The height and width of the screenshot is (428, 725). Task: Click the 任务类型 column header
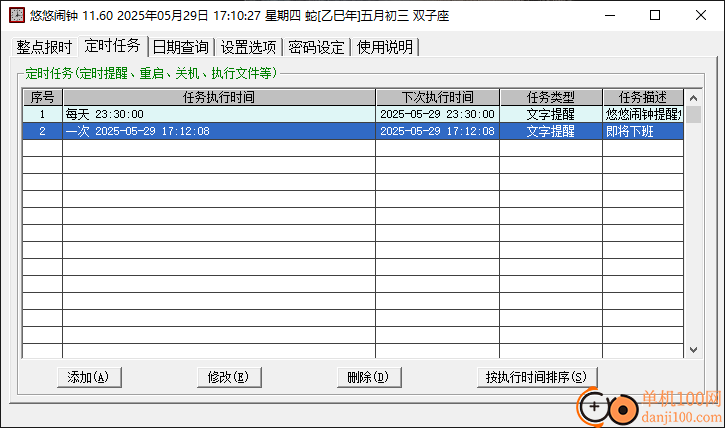coord(551,98)
